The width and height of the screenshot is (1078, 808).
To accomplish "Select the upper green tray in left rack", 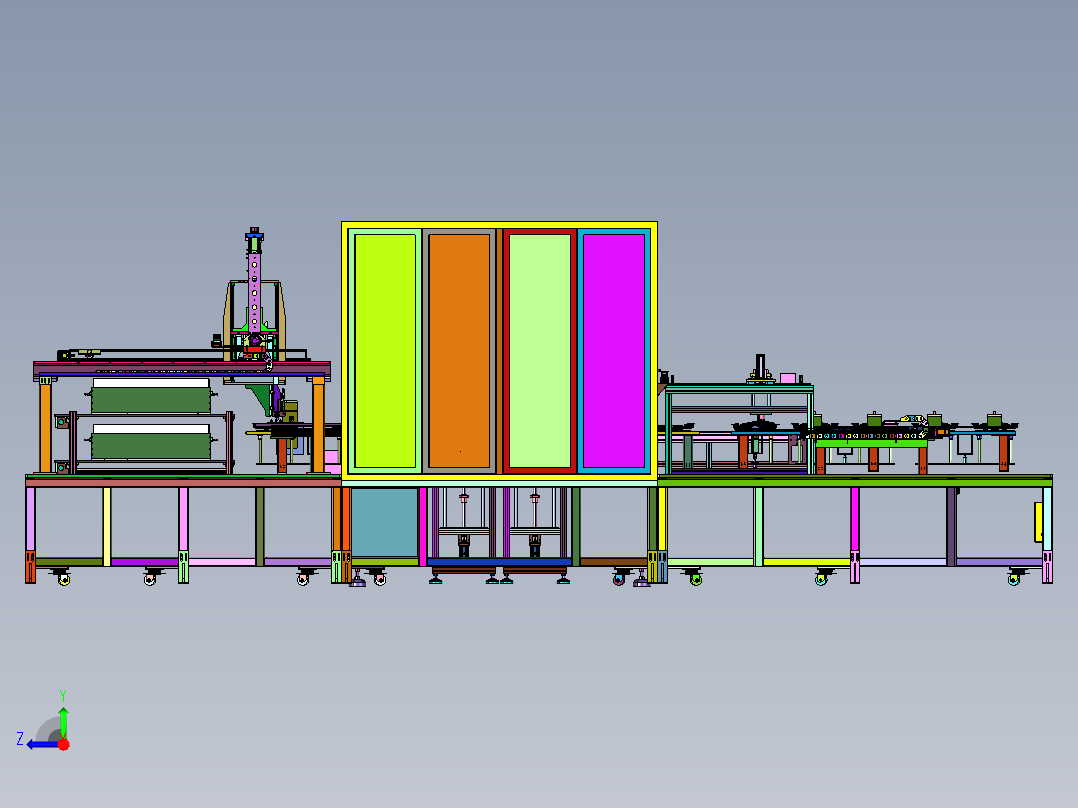I will click(151, 400).
